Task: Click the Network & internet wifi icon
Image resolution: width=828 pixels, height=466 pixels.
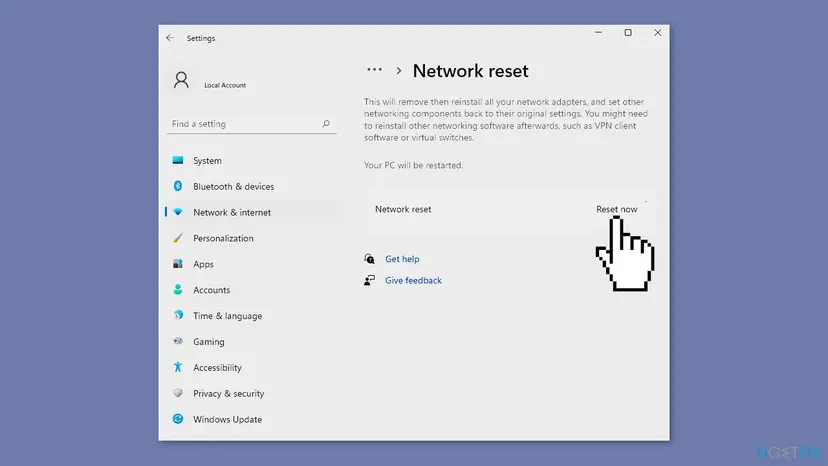Action: tap(178, 212)
